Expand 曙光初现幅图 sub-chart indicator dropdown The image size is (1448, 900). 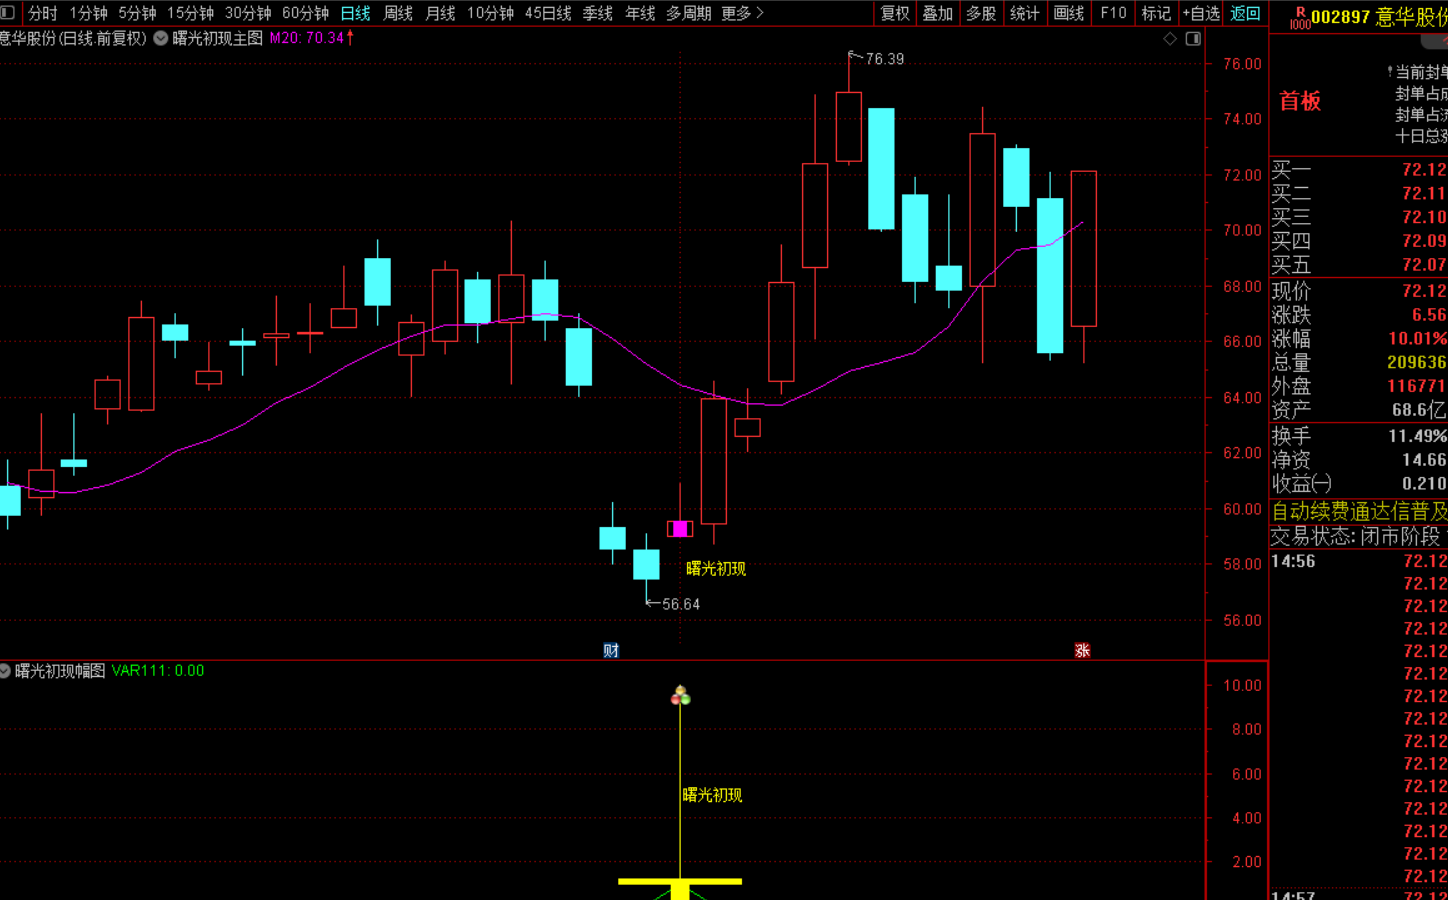5,671
